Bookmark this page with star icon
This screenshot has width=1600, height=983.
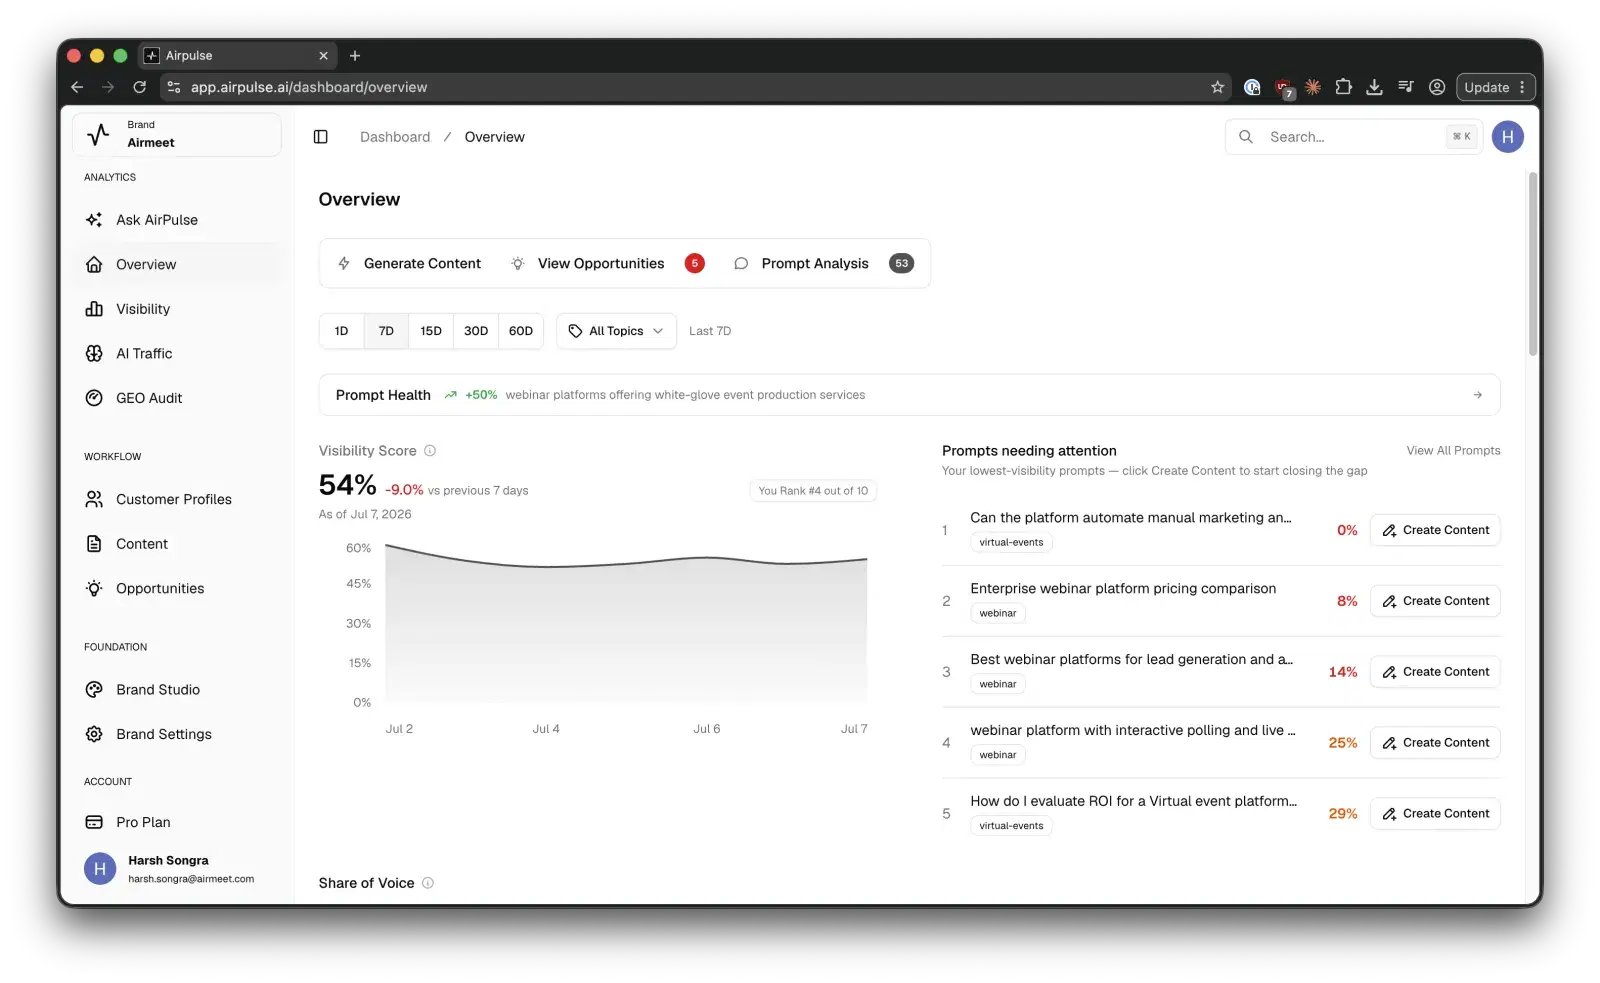click(1217, 87)
